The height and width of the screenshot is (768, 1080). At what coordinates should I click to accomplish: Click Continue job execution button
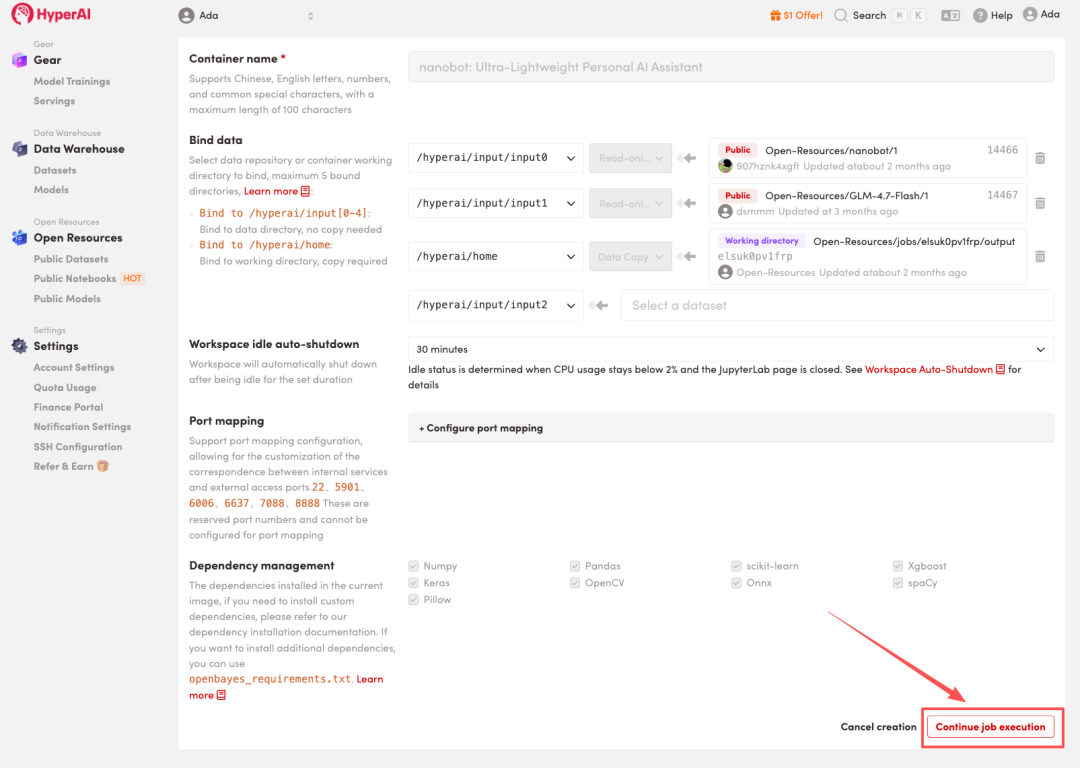click(990, 727)
